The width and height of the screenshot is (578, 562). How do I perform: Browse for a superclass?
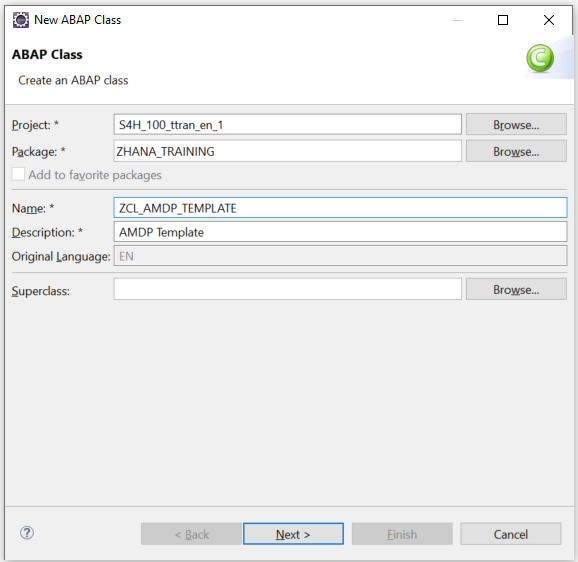(x=516, y=289)
